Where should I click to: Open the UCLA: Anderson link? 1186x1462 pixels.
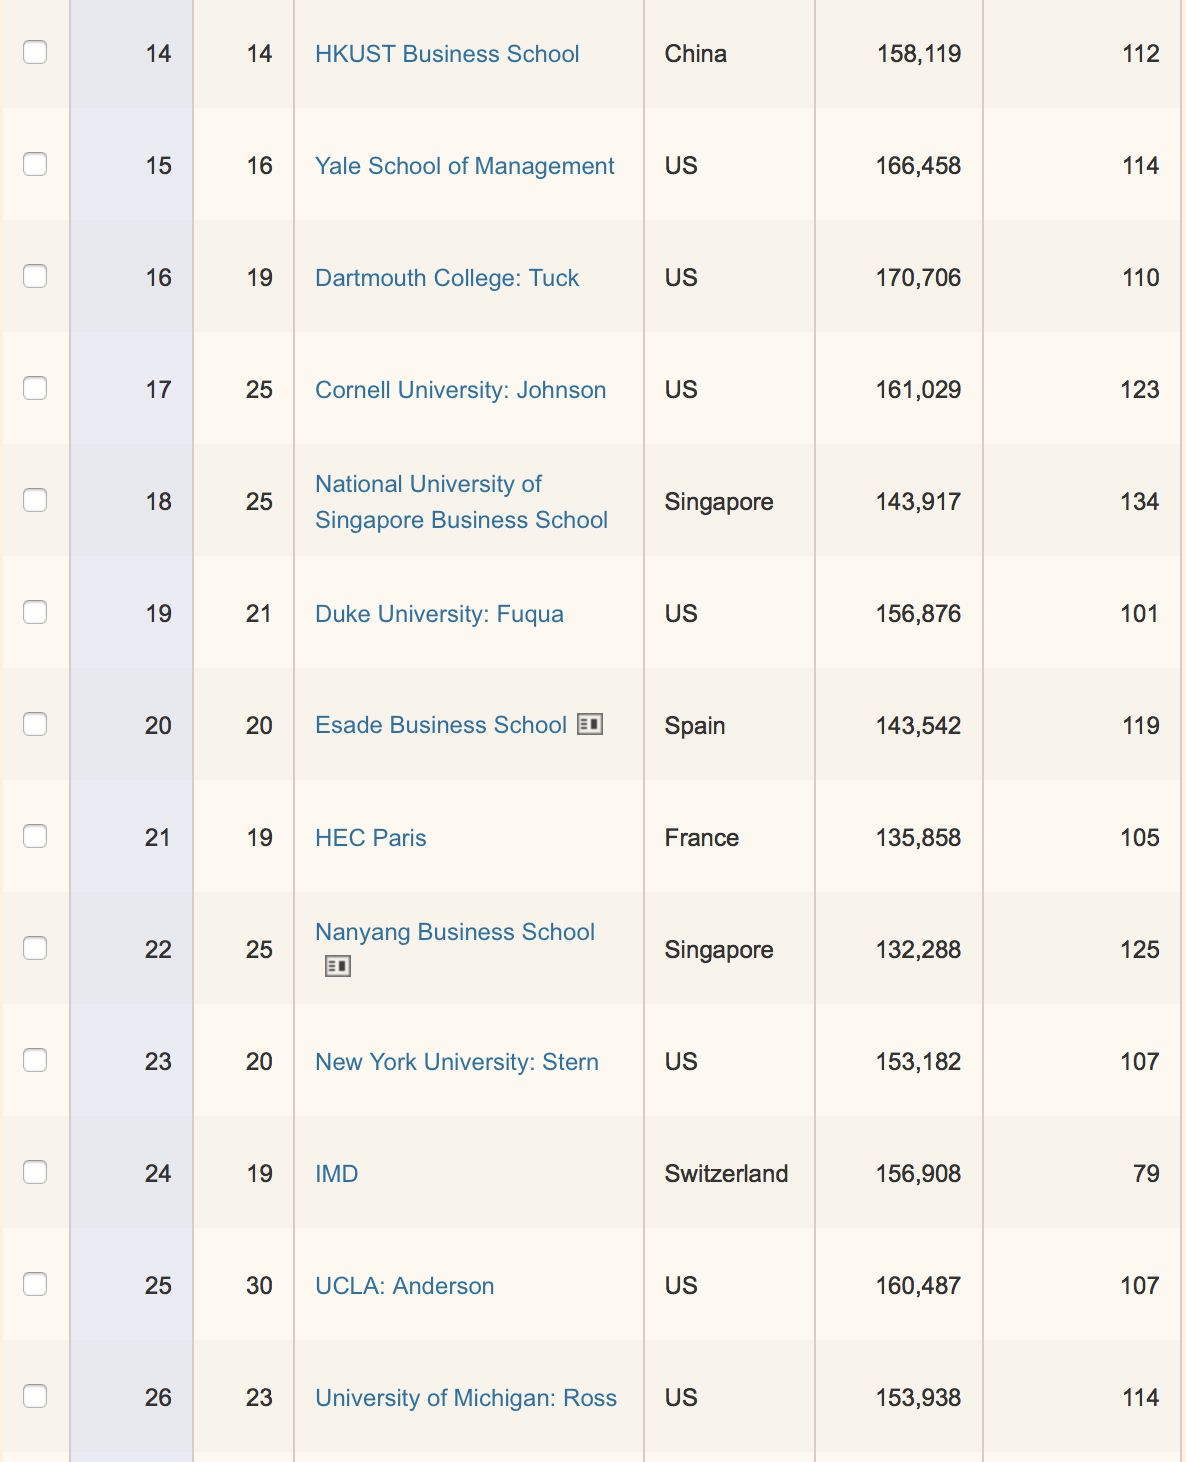click(405, 1286)
